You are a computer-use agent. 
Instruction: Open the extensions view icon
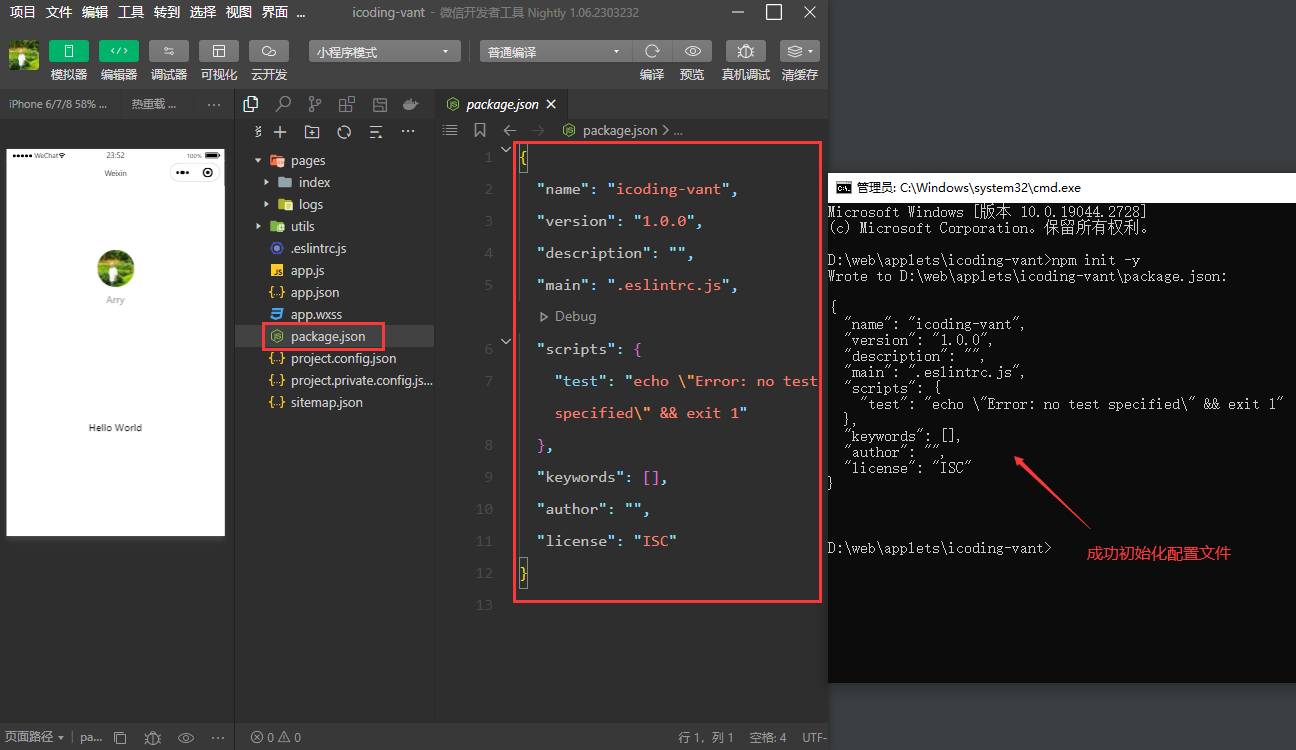(x=347, y=104)
